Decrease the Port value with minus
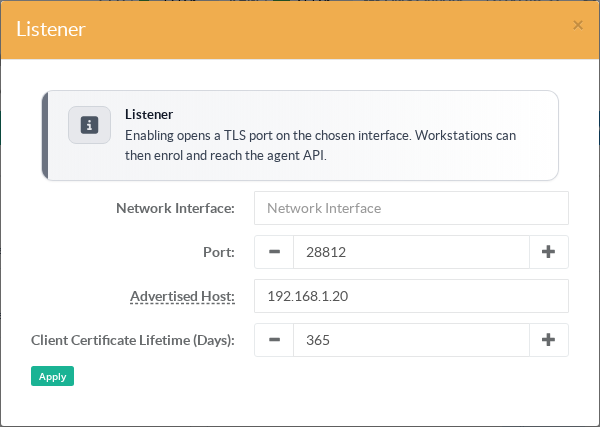This screenshot has height=427, width=600. point(274,252)
